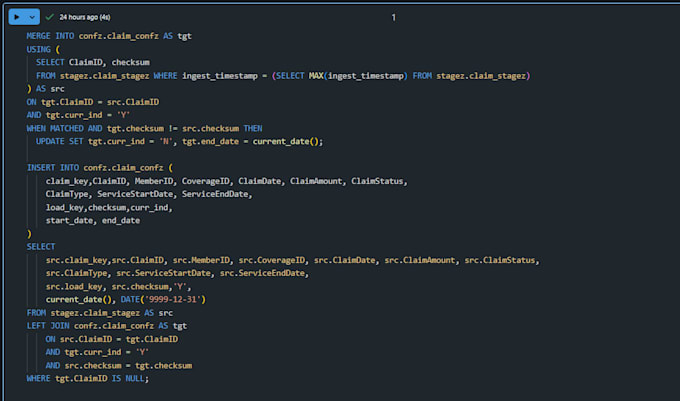Image resolution: width=680 pixels, height=401 pixels.
Task: Click 'AND src.checksum = tgt.checksum' line
Action: point(119,365)
